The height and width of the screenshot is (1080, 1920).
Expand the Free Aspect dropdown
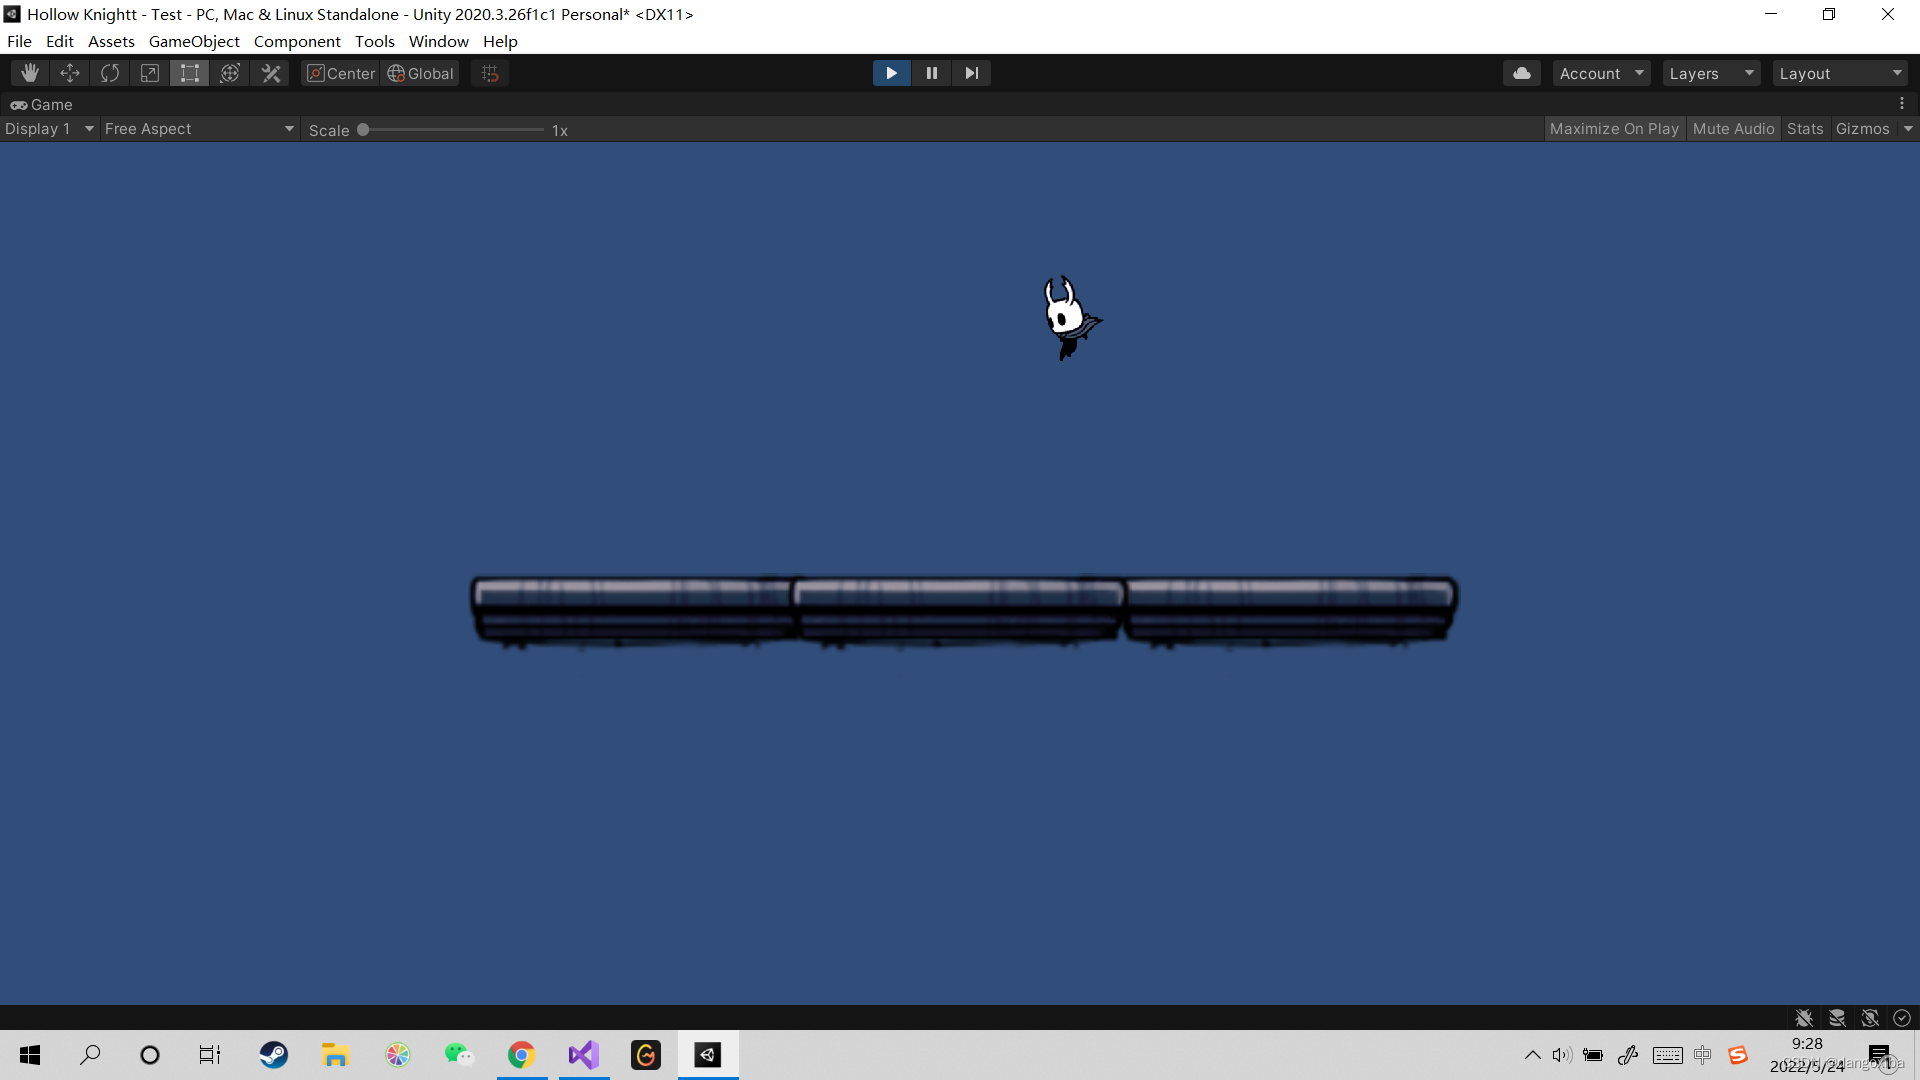pyautogui.click(x=199, y=129)
